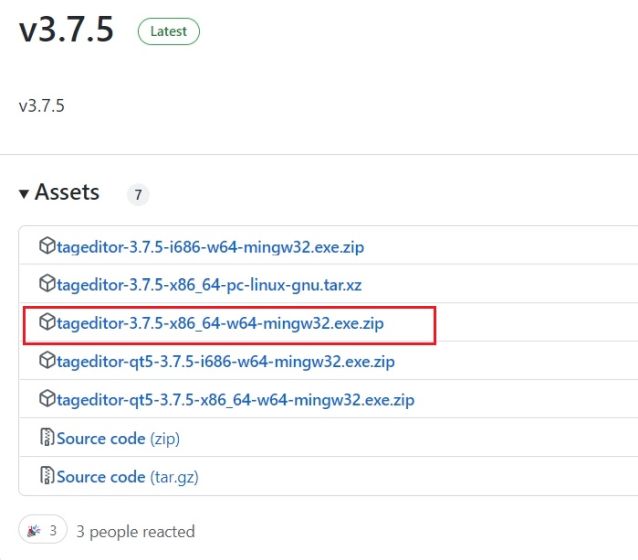Click package icon in the red highlighted row
This screenshot has height=560, width=638.
[x=47, y=323]
